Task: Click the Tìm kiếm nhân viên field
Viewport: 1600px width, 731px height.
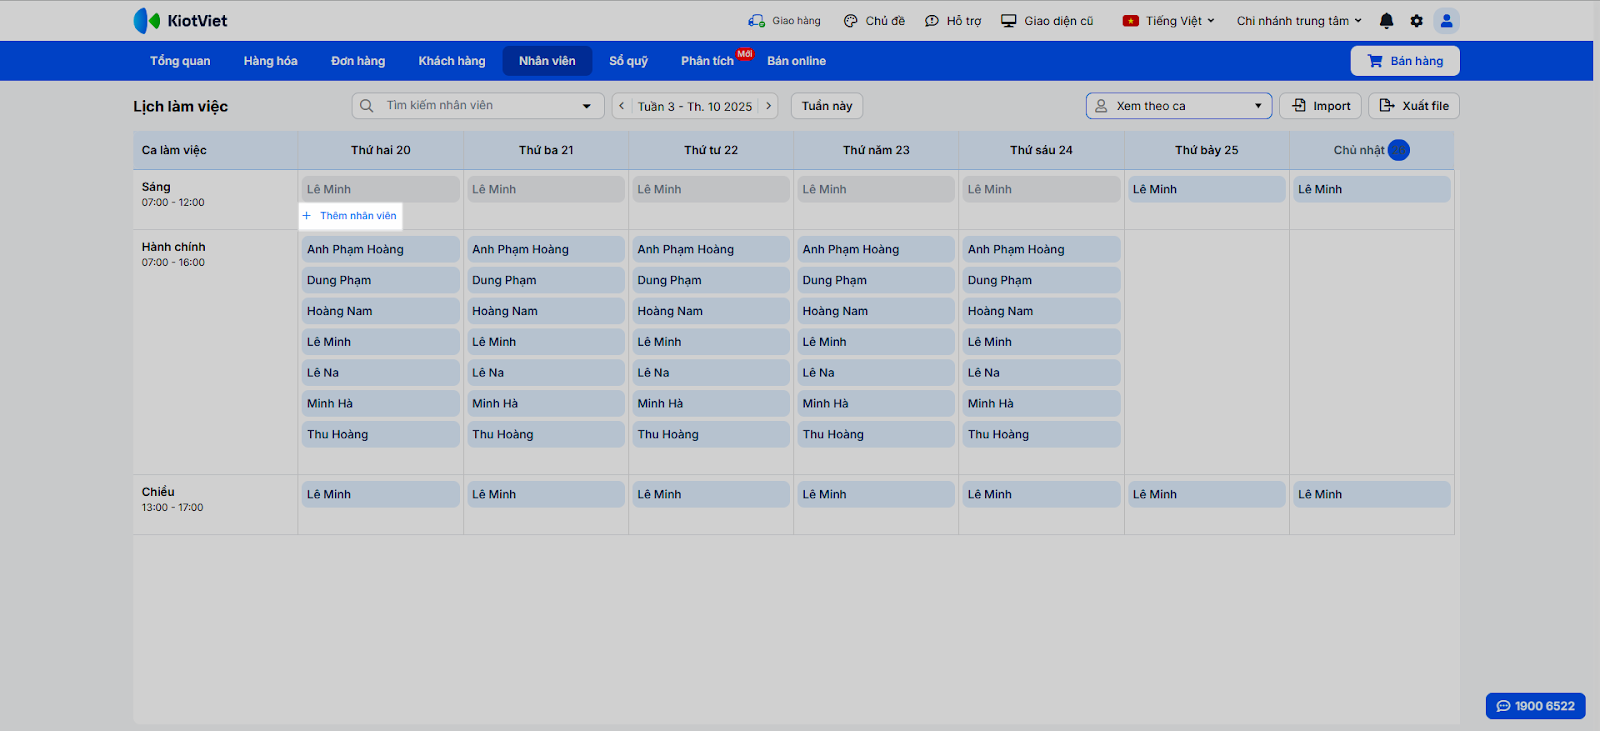Action: click(478, 106)
